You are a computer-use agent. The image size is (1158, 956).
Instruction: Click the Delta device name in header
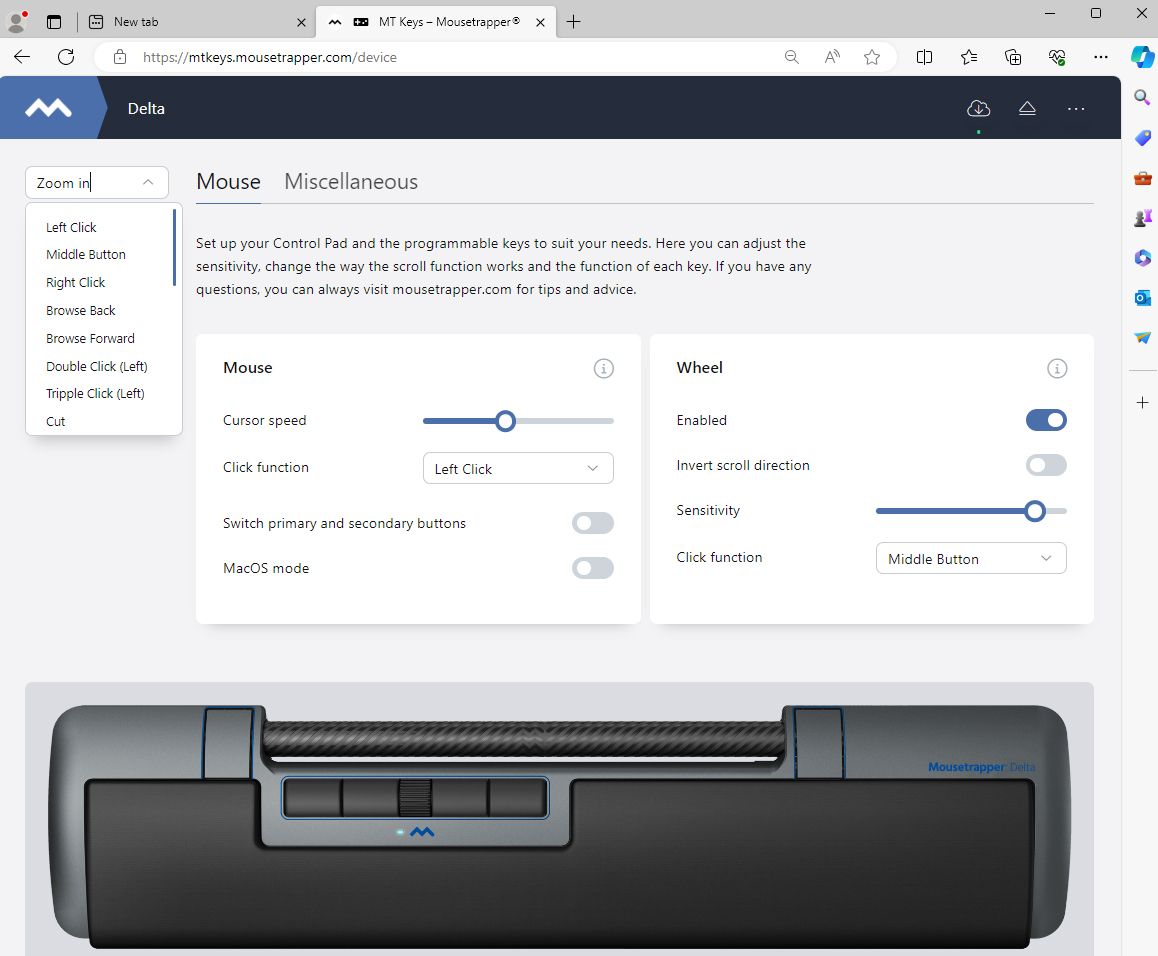[146, 109]
